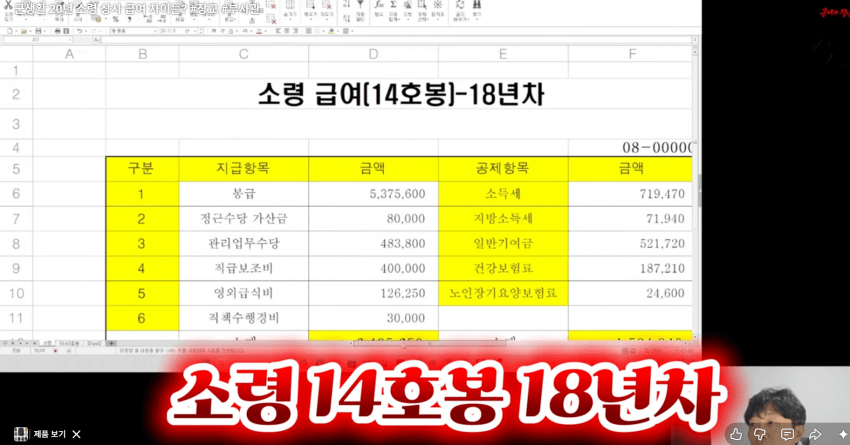Toggle Bold formatting in toolbar
This screenshot has height=445, width=850.
coord(214,31)
